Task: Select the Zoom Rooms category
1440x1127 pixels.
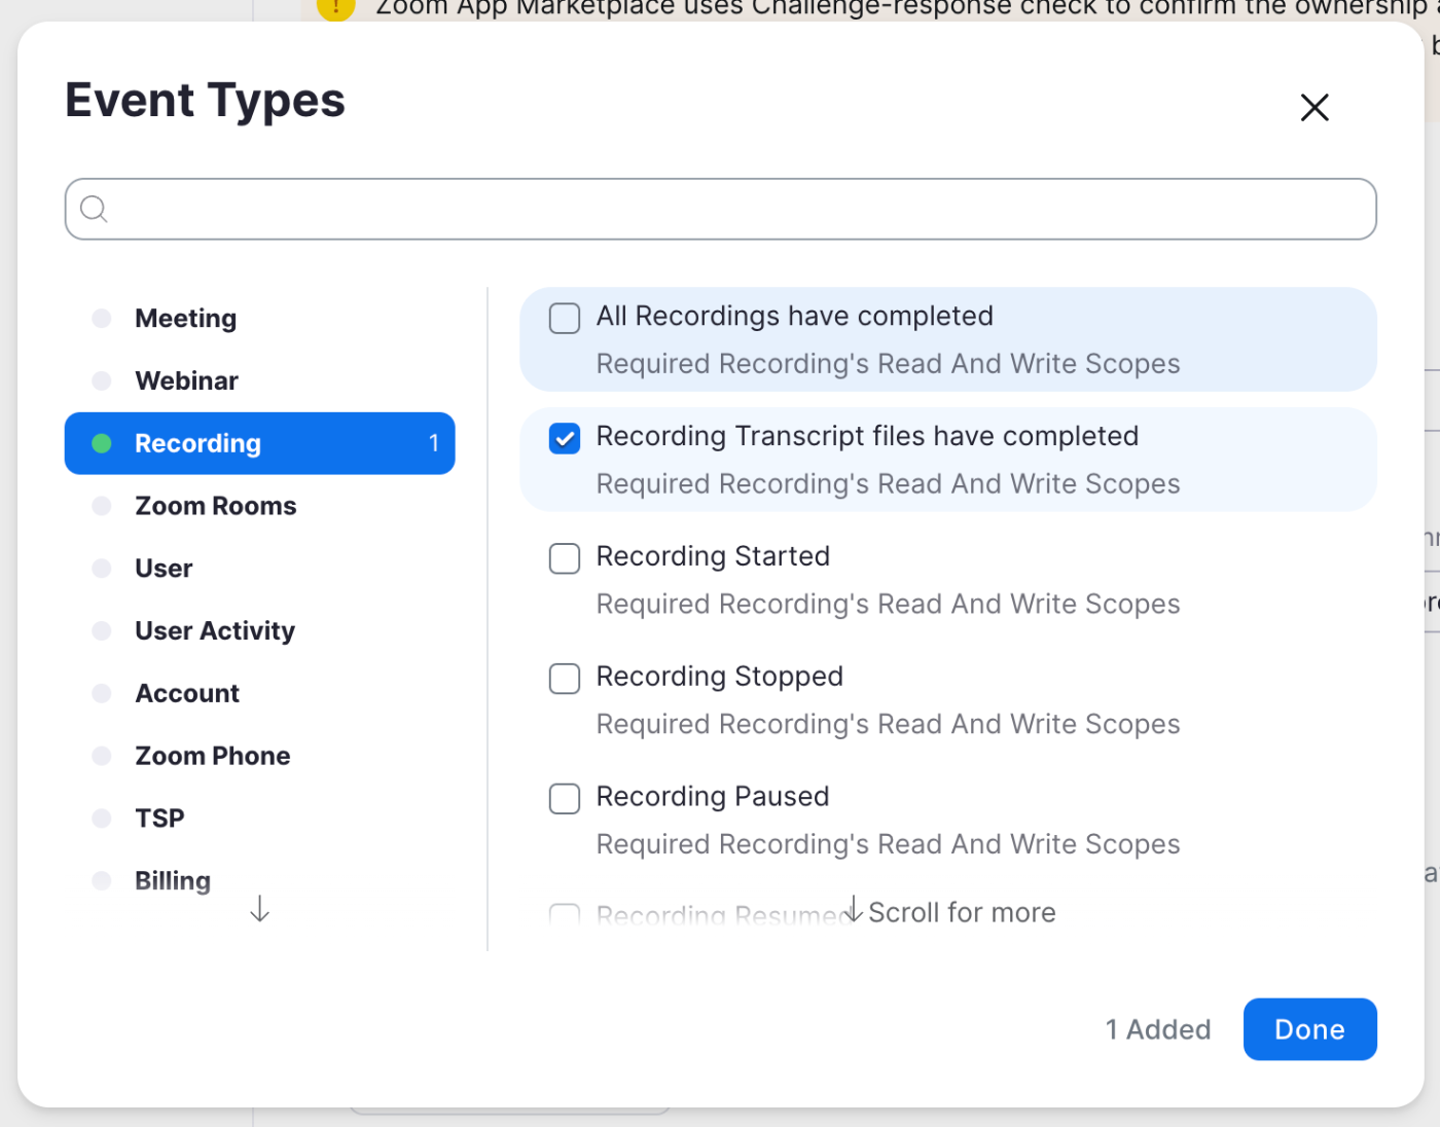Action: click(216, 506)
